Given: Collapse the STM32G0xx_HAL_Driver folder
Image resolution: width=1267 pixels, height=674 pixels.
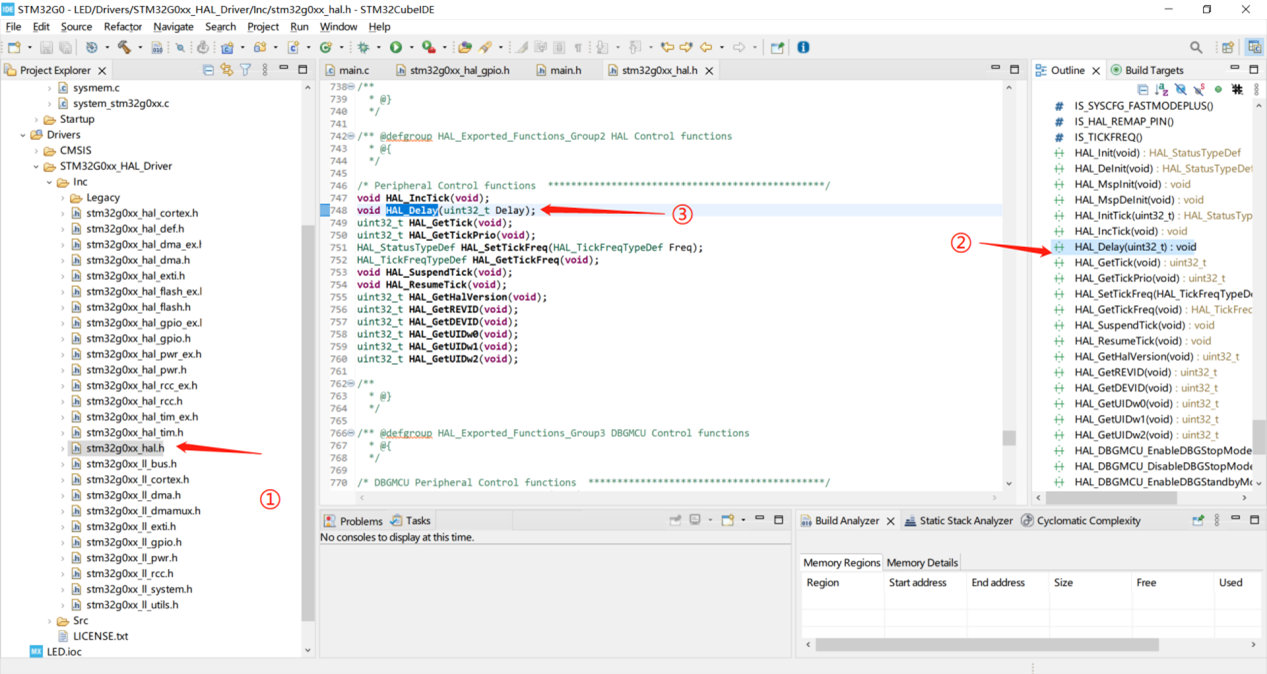Looking at the screenshot, I should point(36,167).
